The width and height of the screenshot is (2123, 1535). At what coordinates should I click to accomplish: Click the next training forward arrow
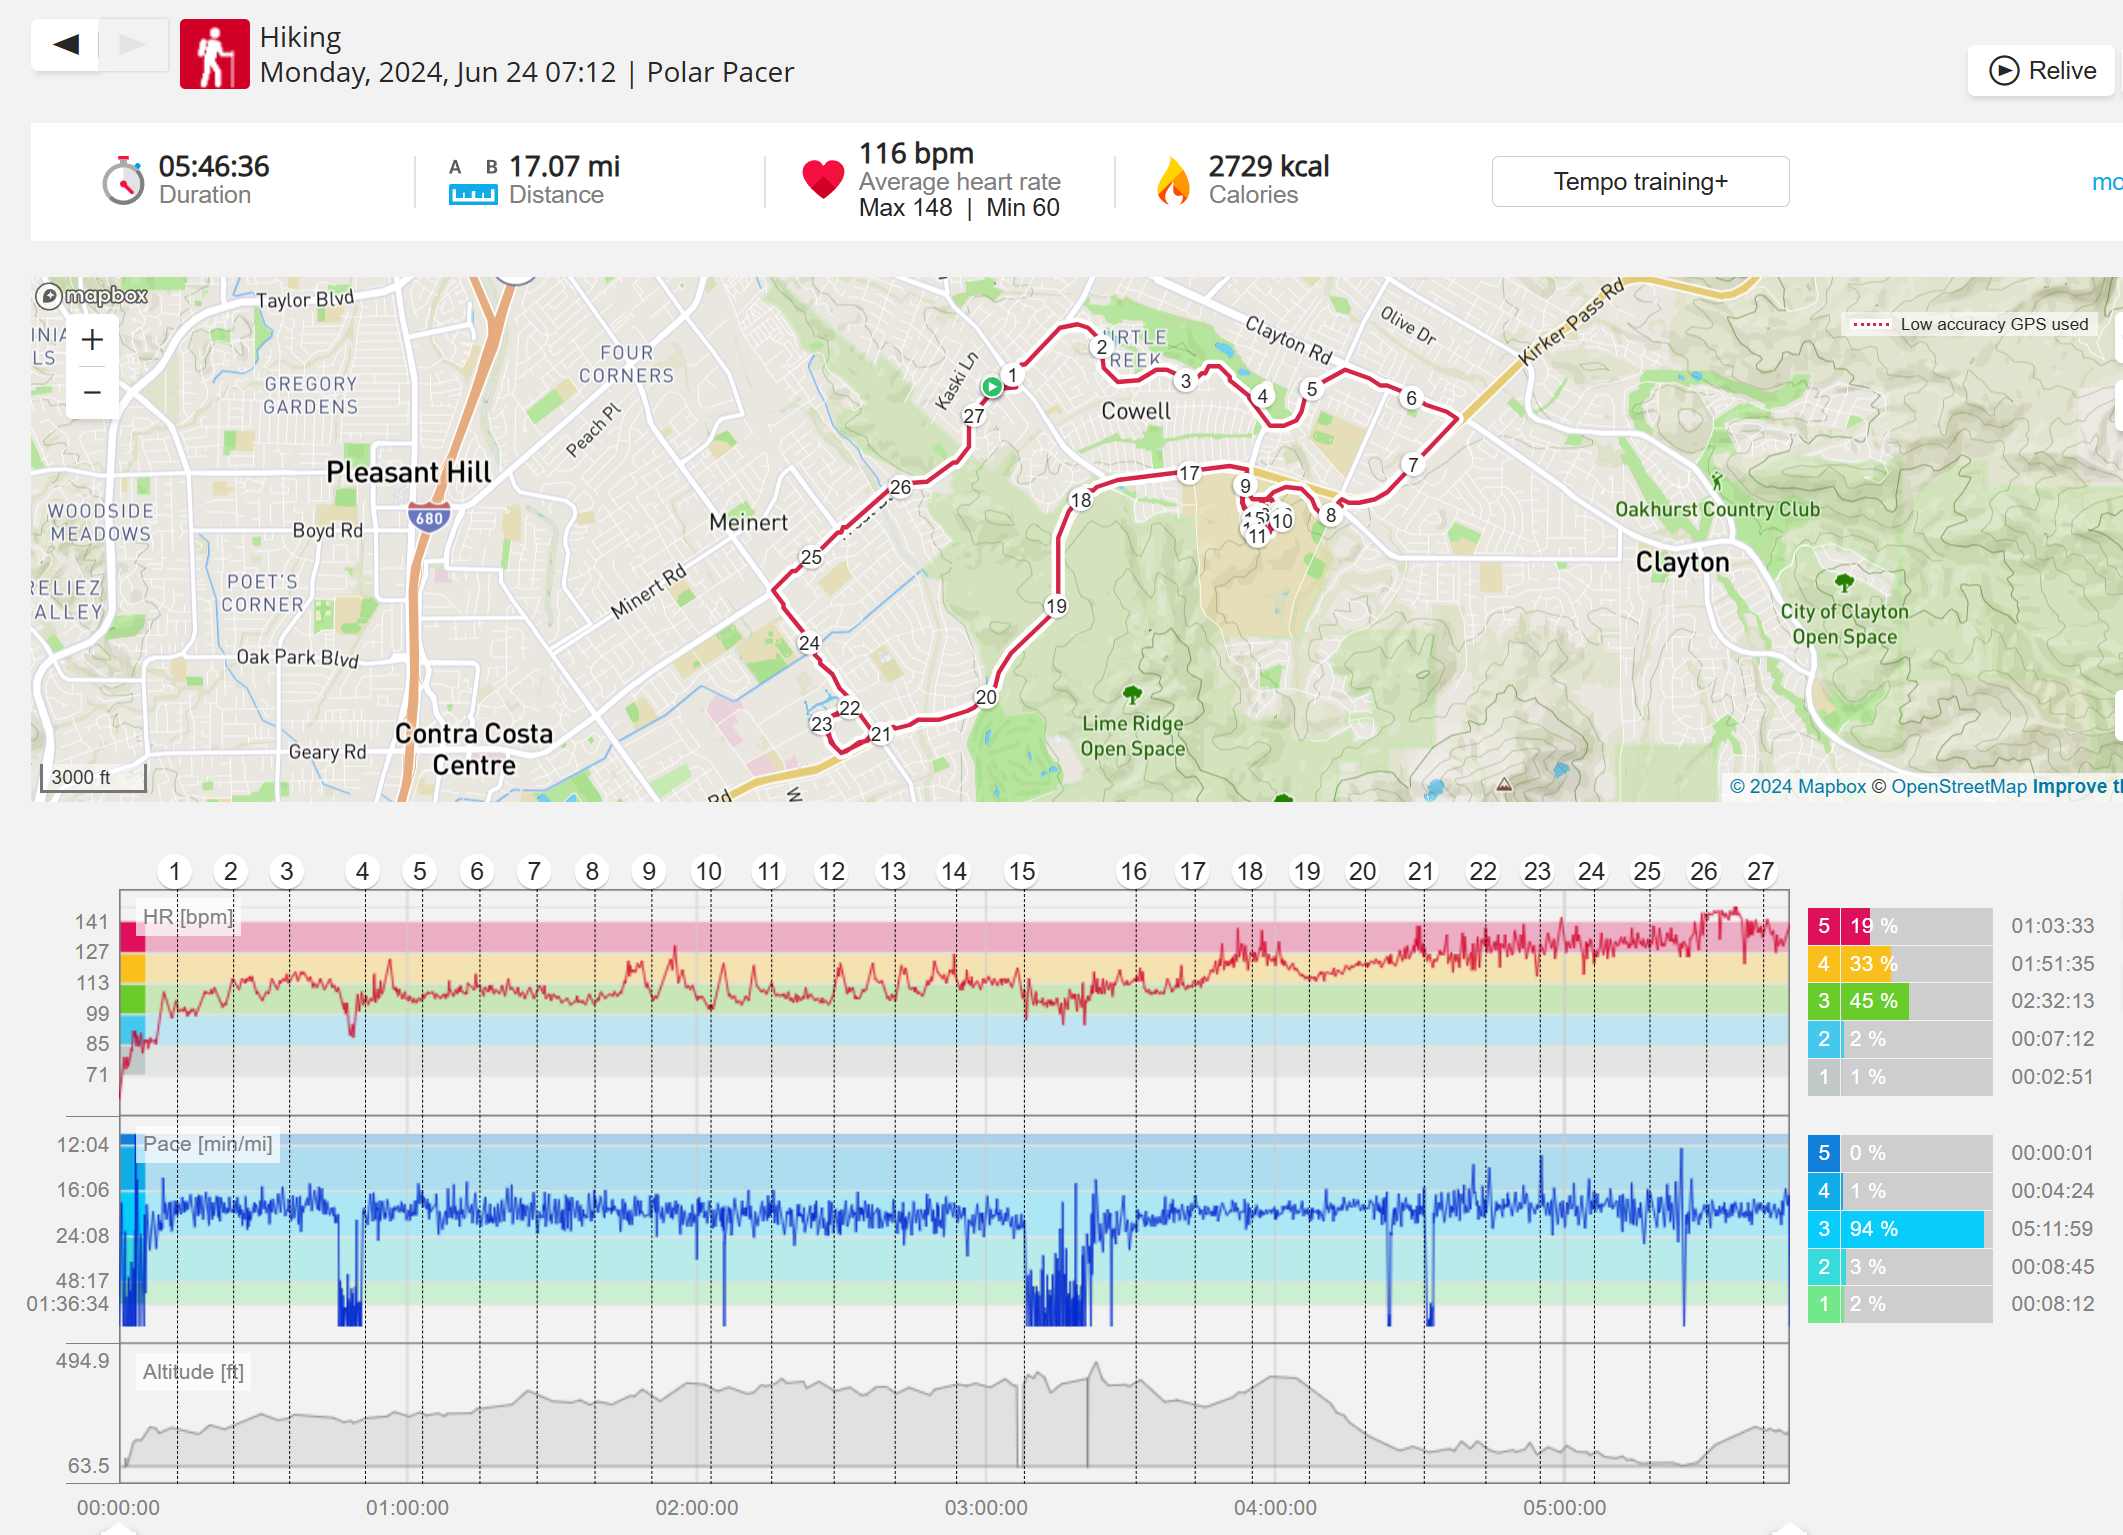[133, 44]
